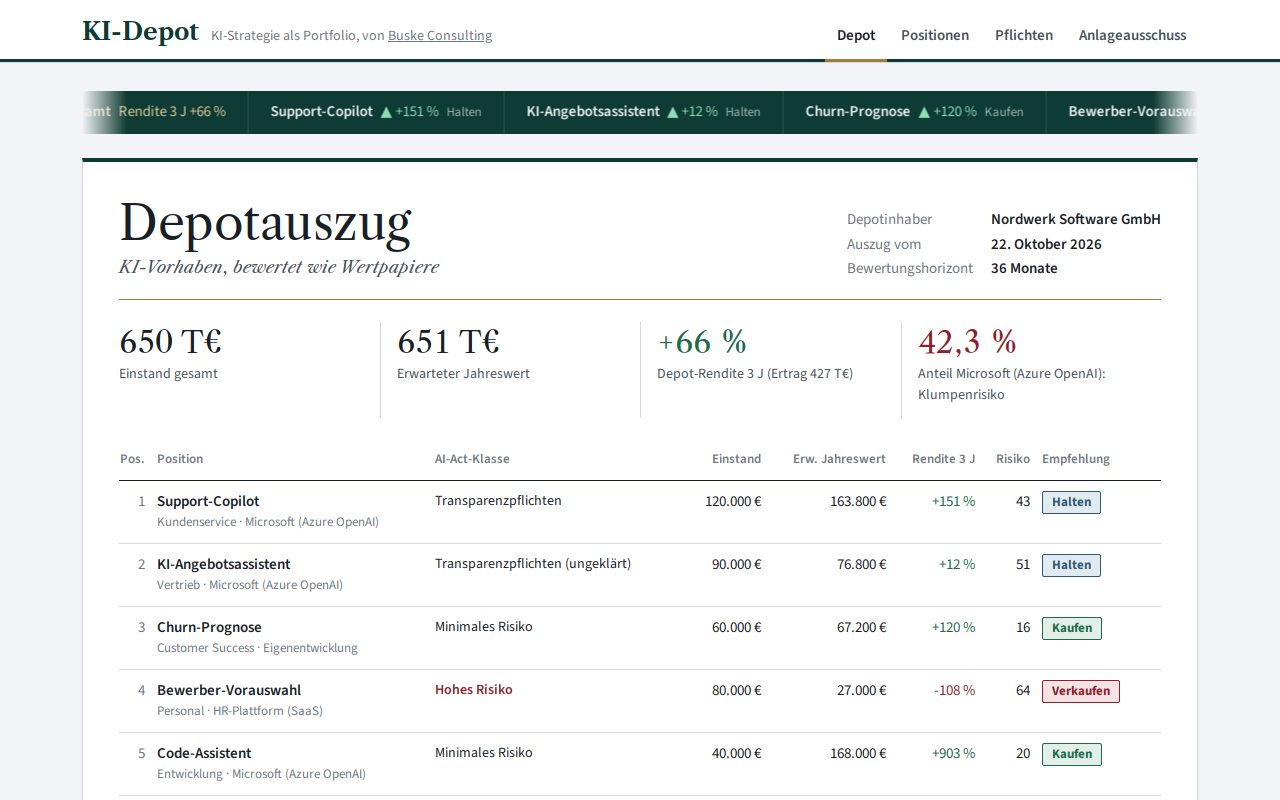Click the Halten badge in the KI-Angebotsassistent row
Screen dimensions: 1280x800
[1071, 565]
